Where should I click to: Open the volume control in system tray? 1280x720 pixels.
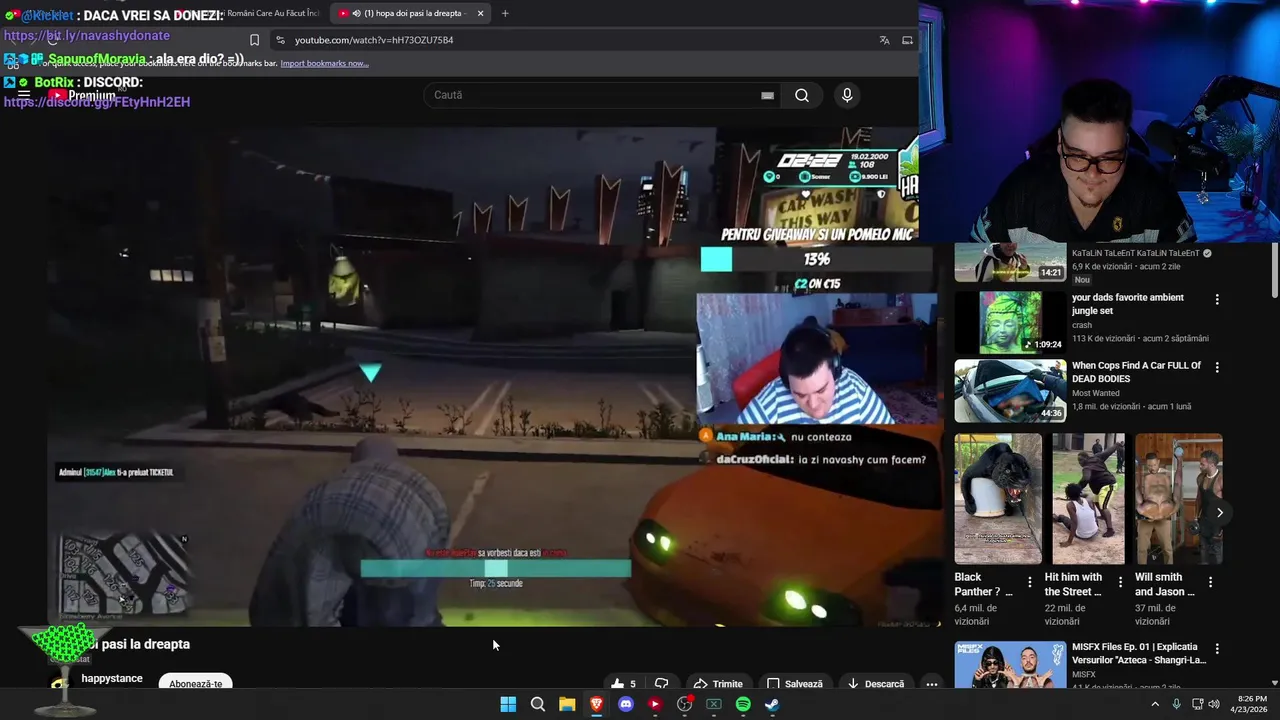[1214, 704]
